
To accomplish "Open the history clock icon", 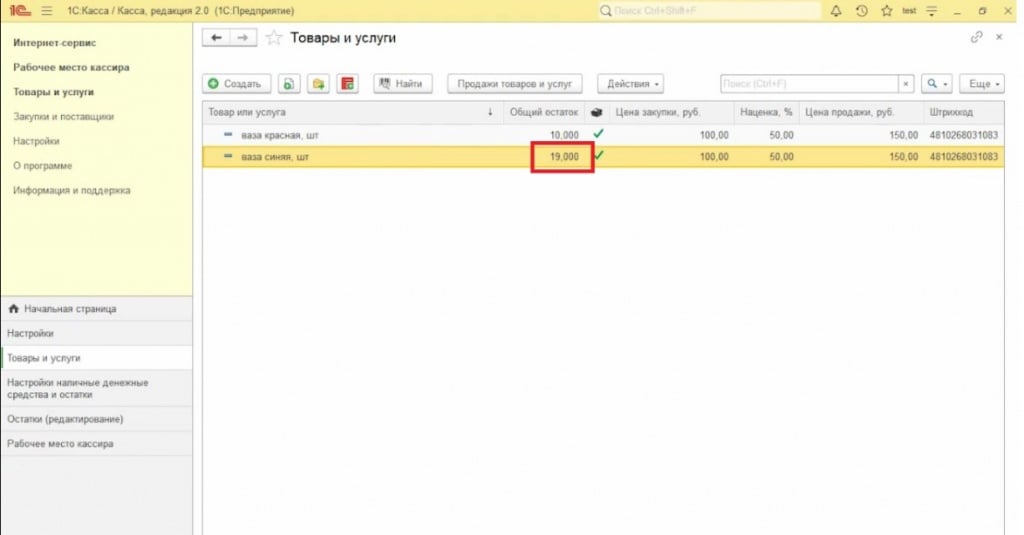I will click(861, 10).
